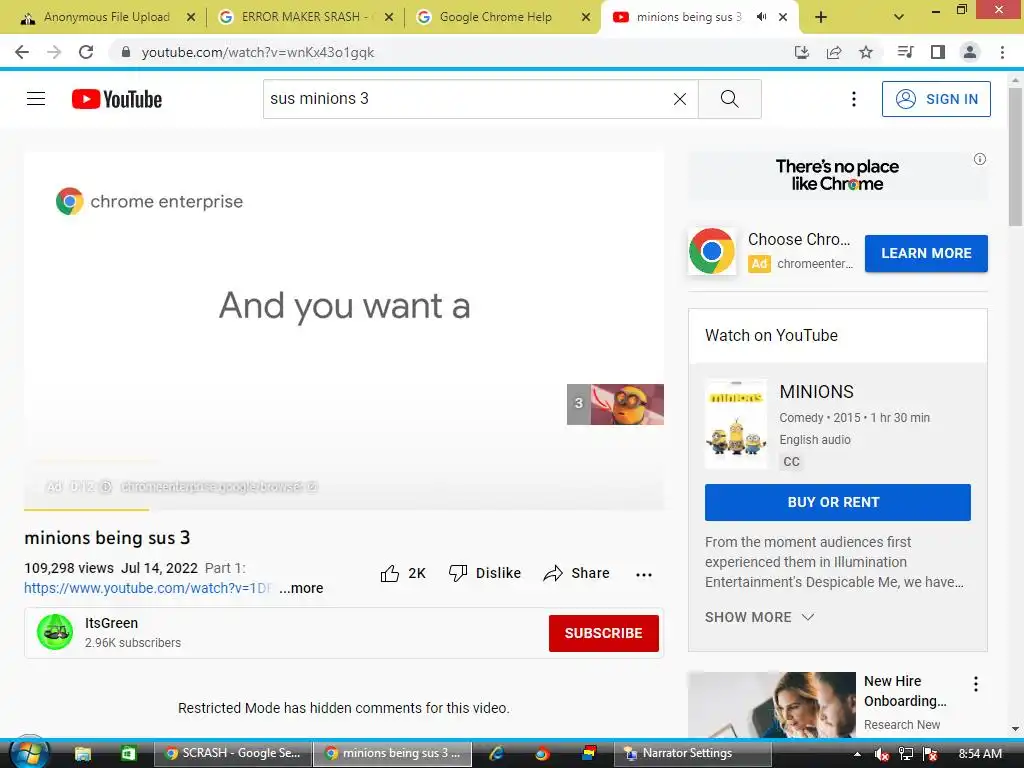Go to the YouTube home logo
The image size is (1024, 768).
pos(117,99)
